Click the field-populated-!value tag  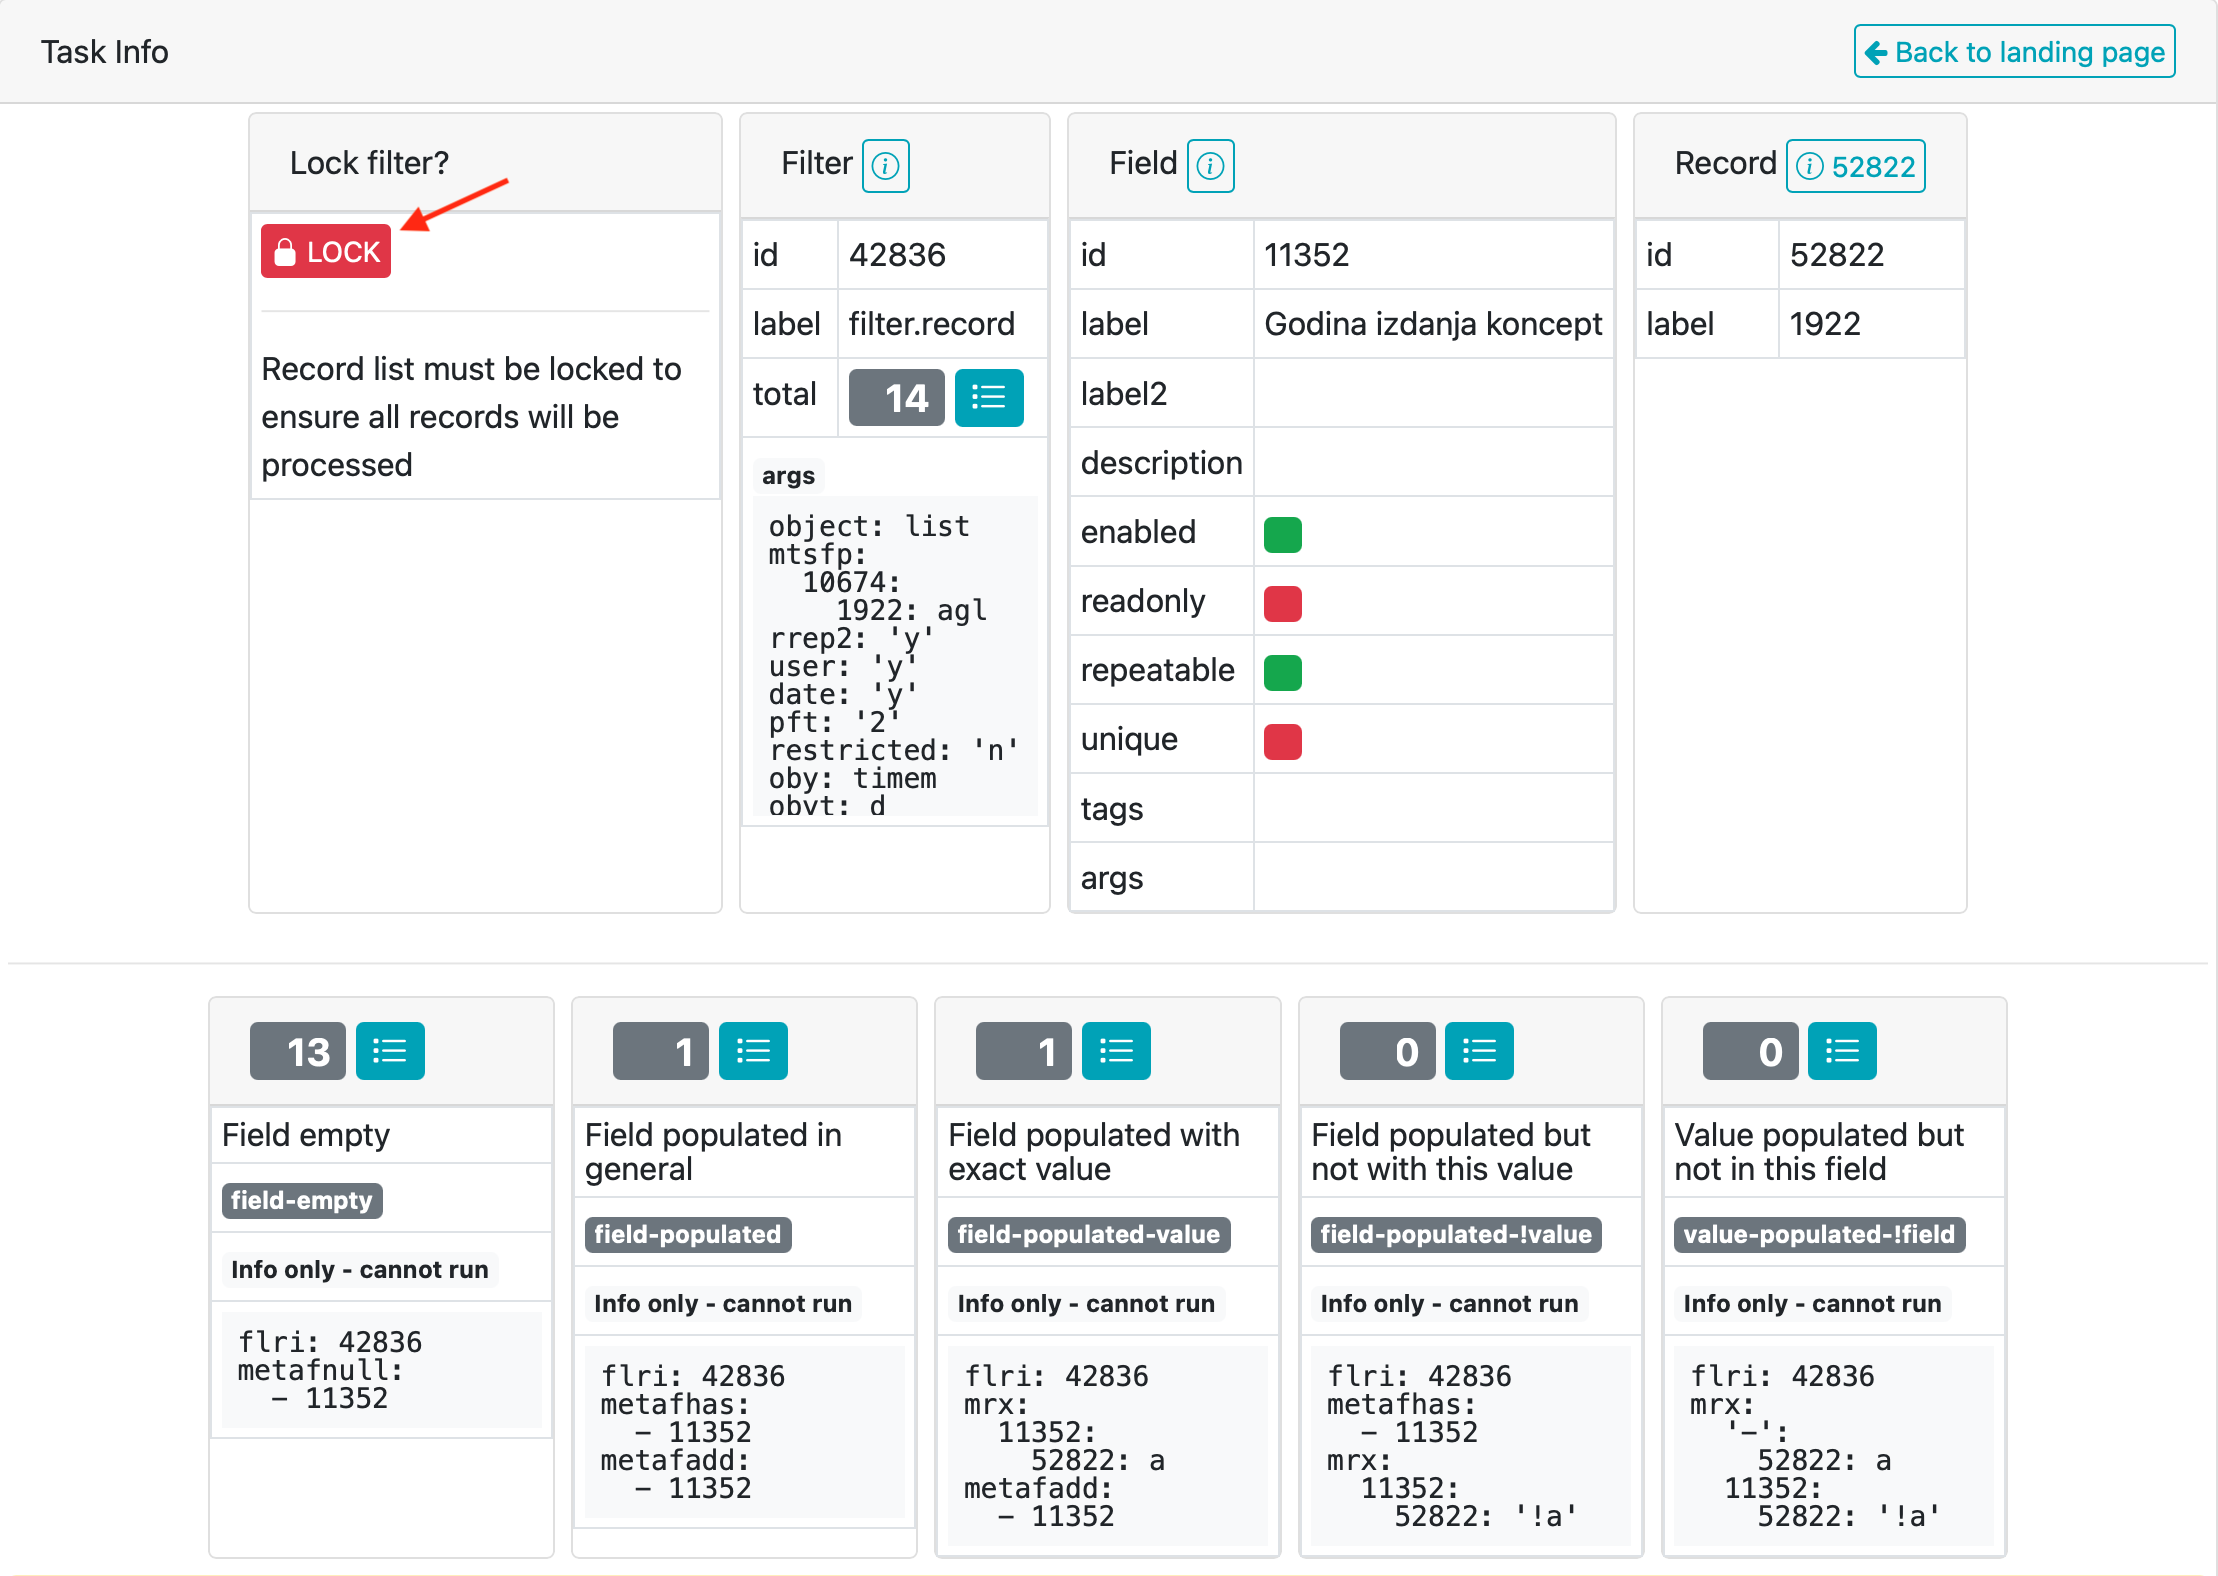pos(1456,1234)
